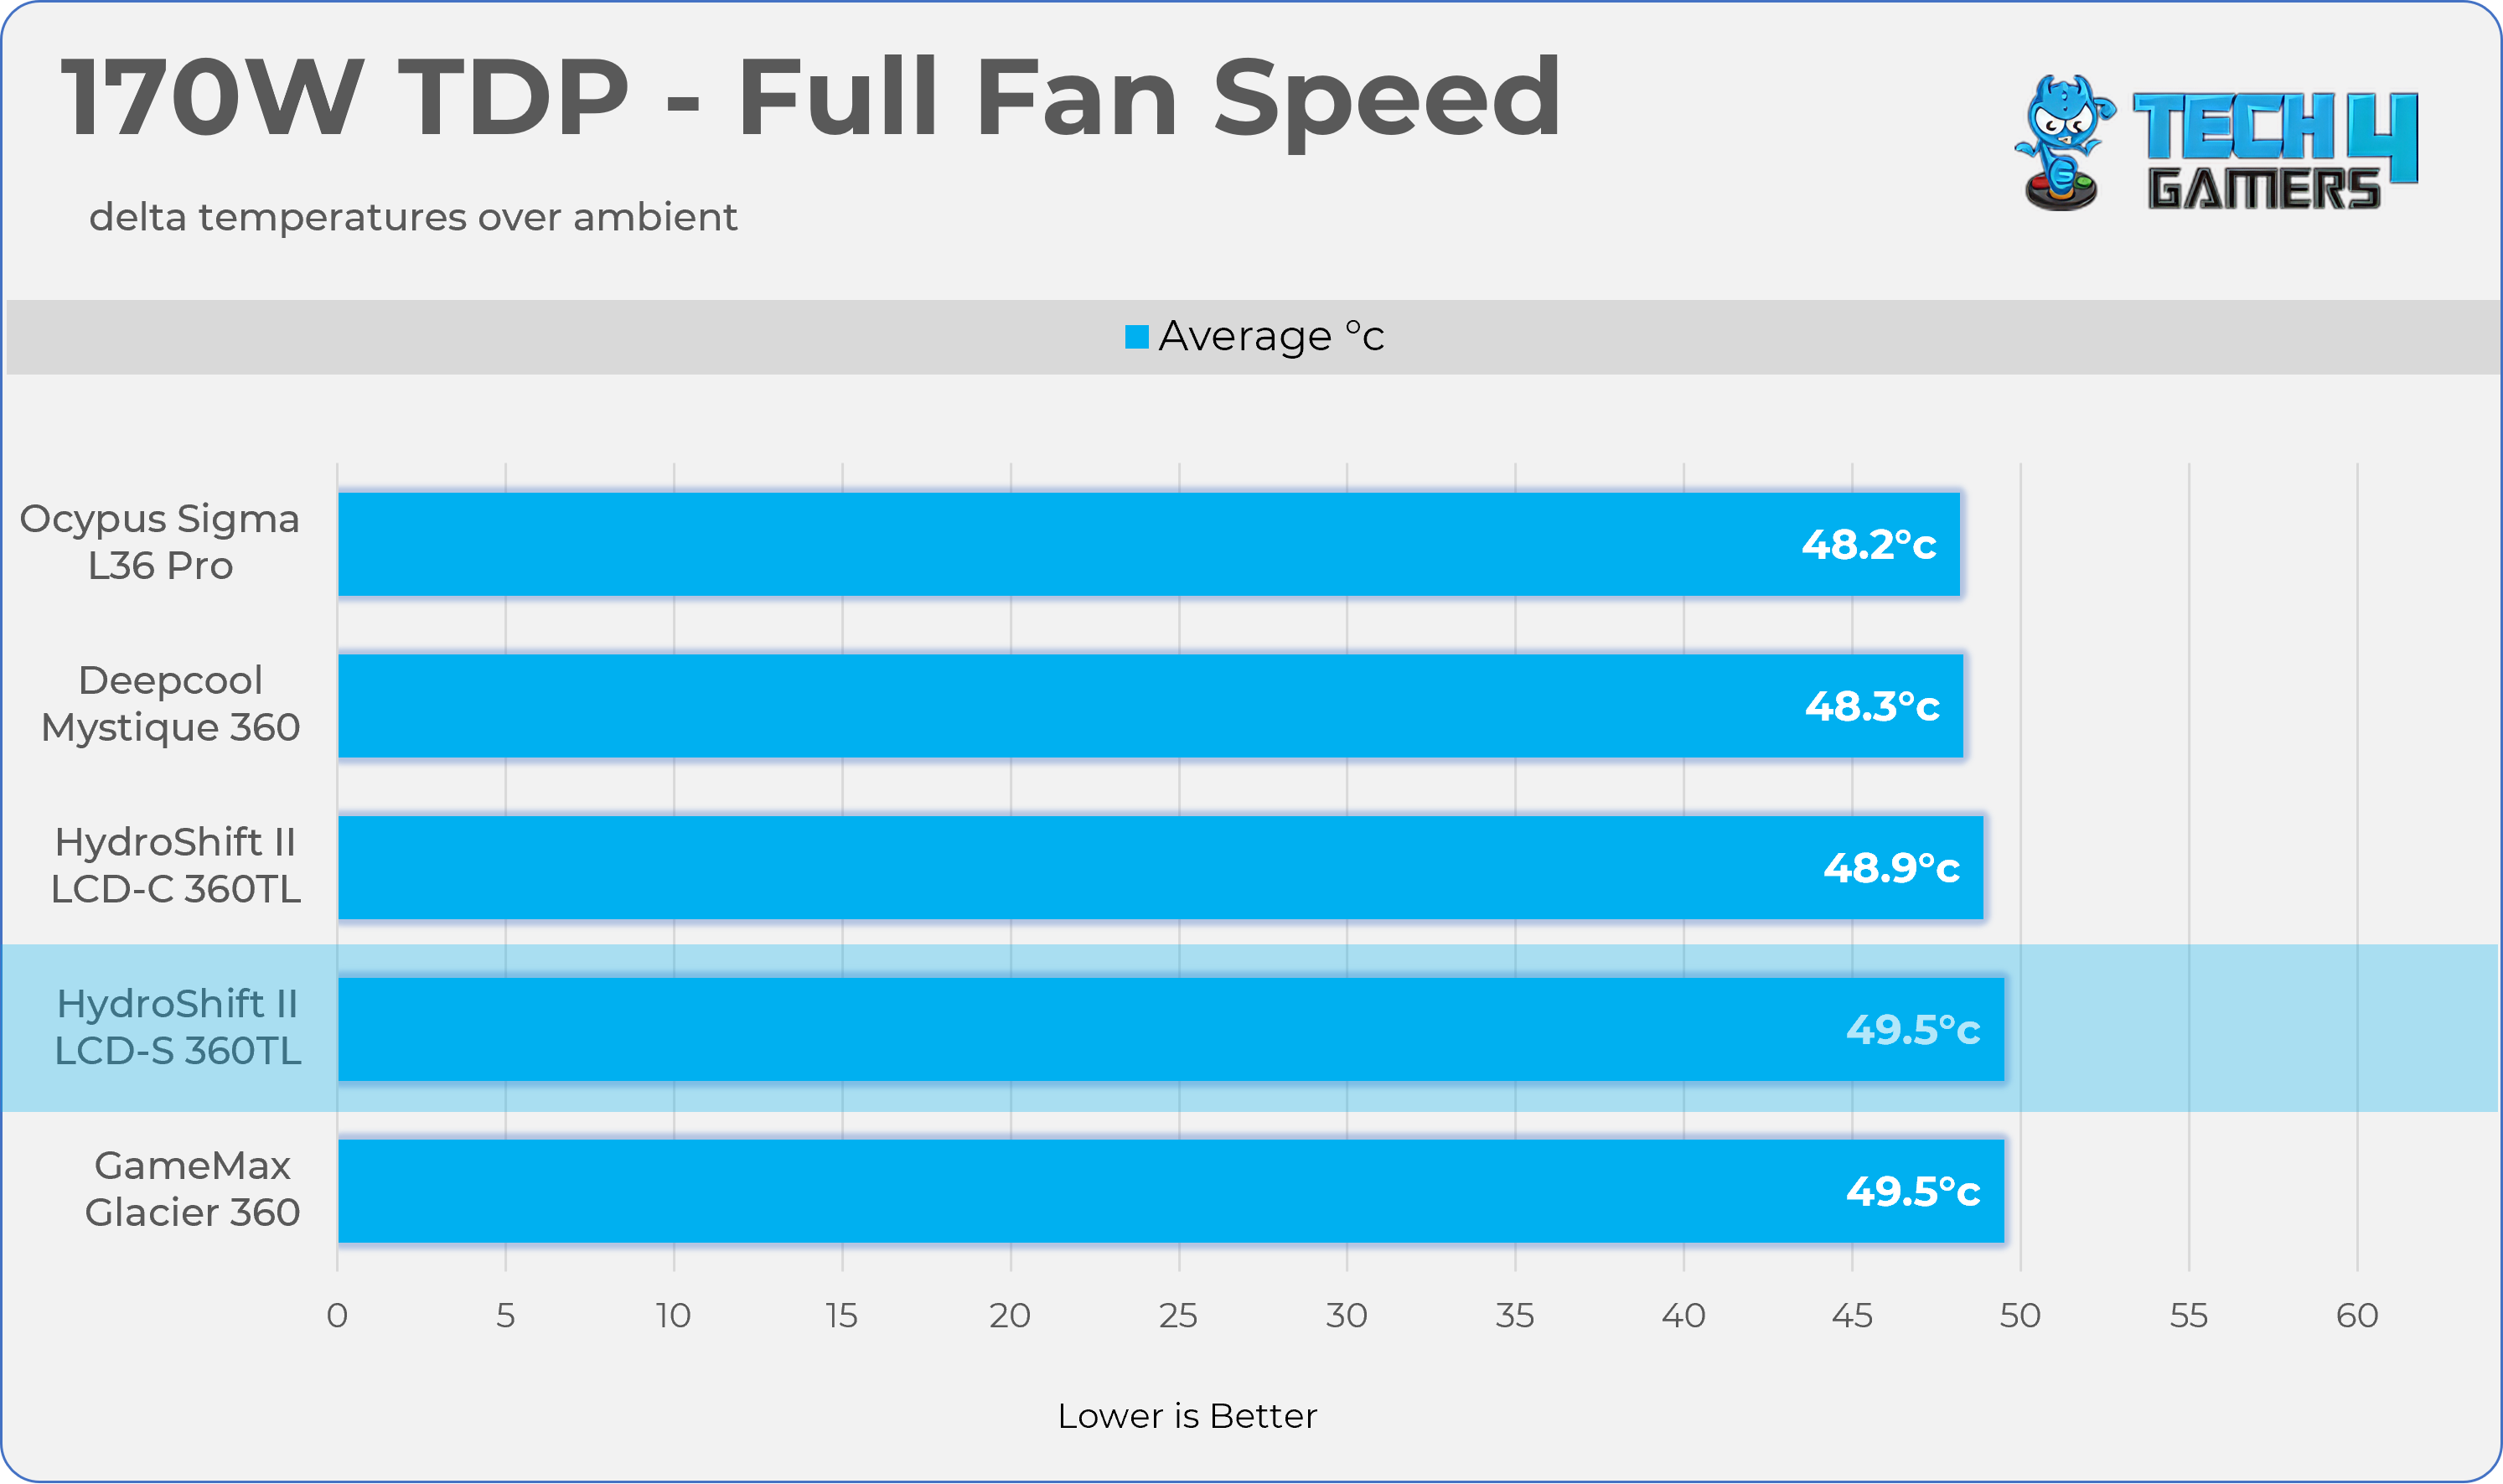Click the delta temperatures over ambient subtitle
This screenshot has width=2503, height=1484.
[413, 217]
